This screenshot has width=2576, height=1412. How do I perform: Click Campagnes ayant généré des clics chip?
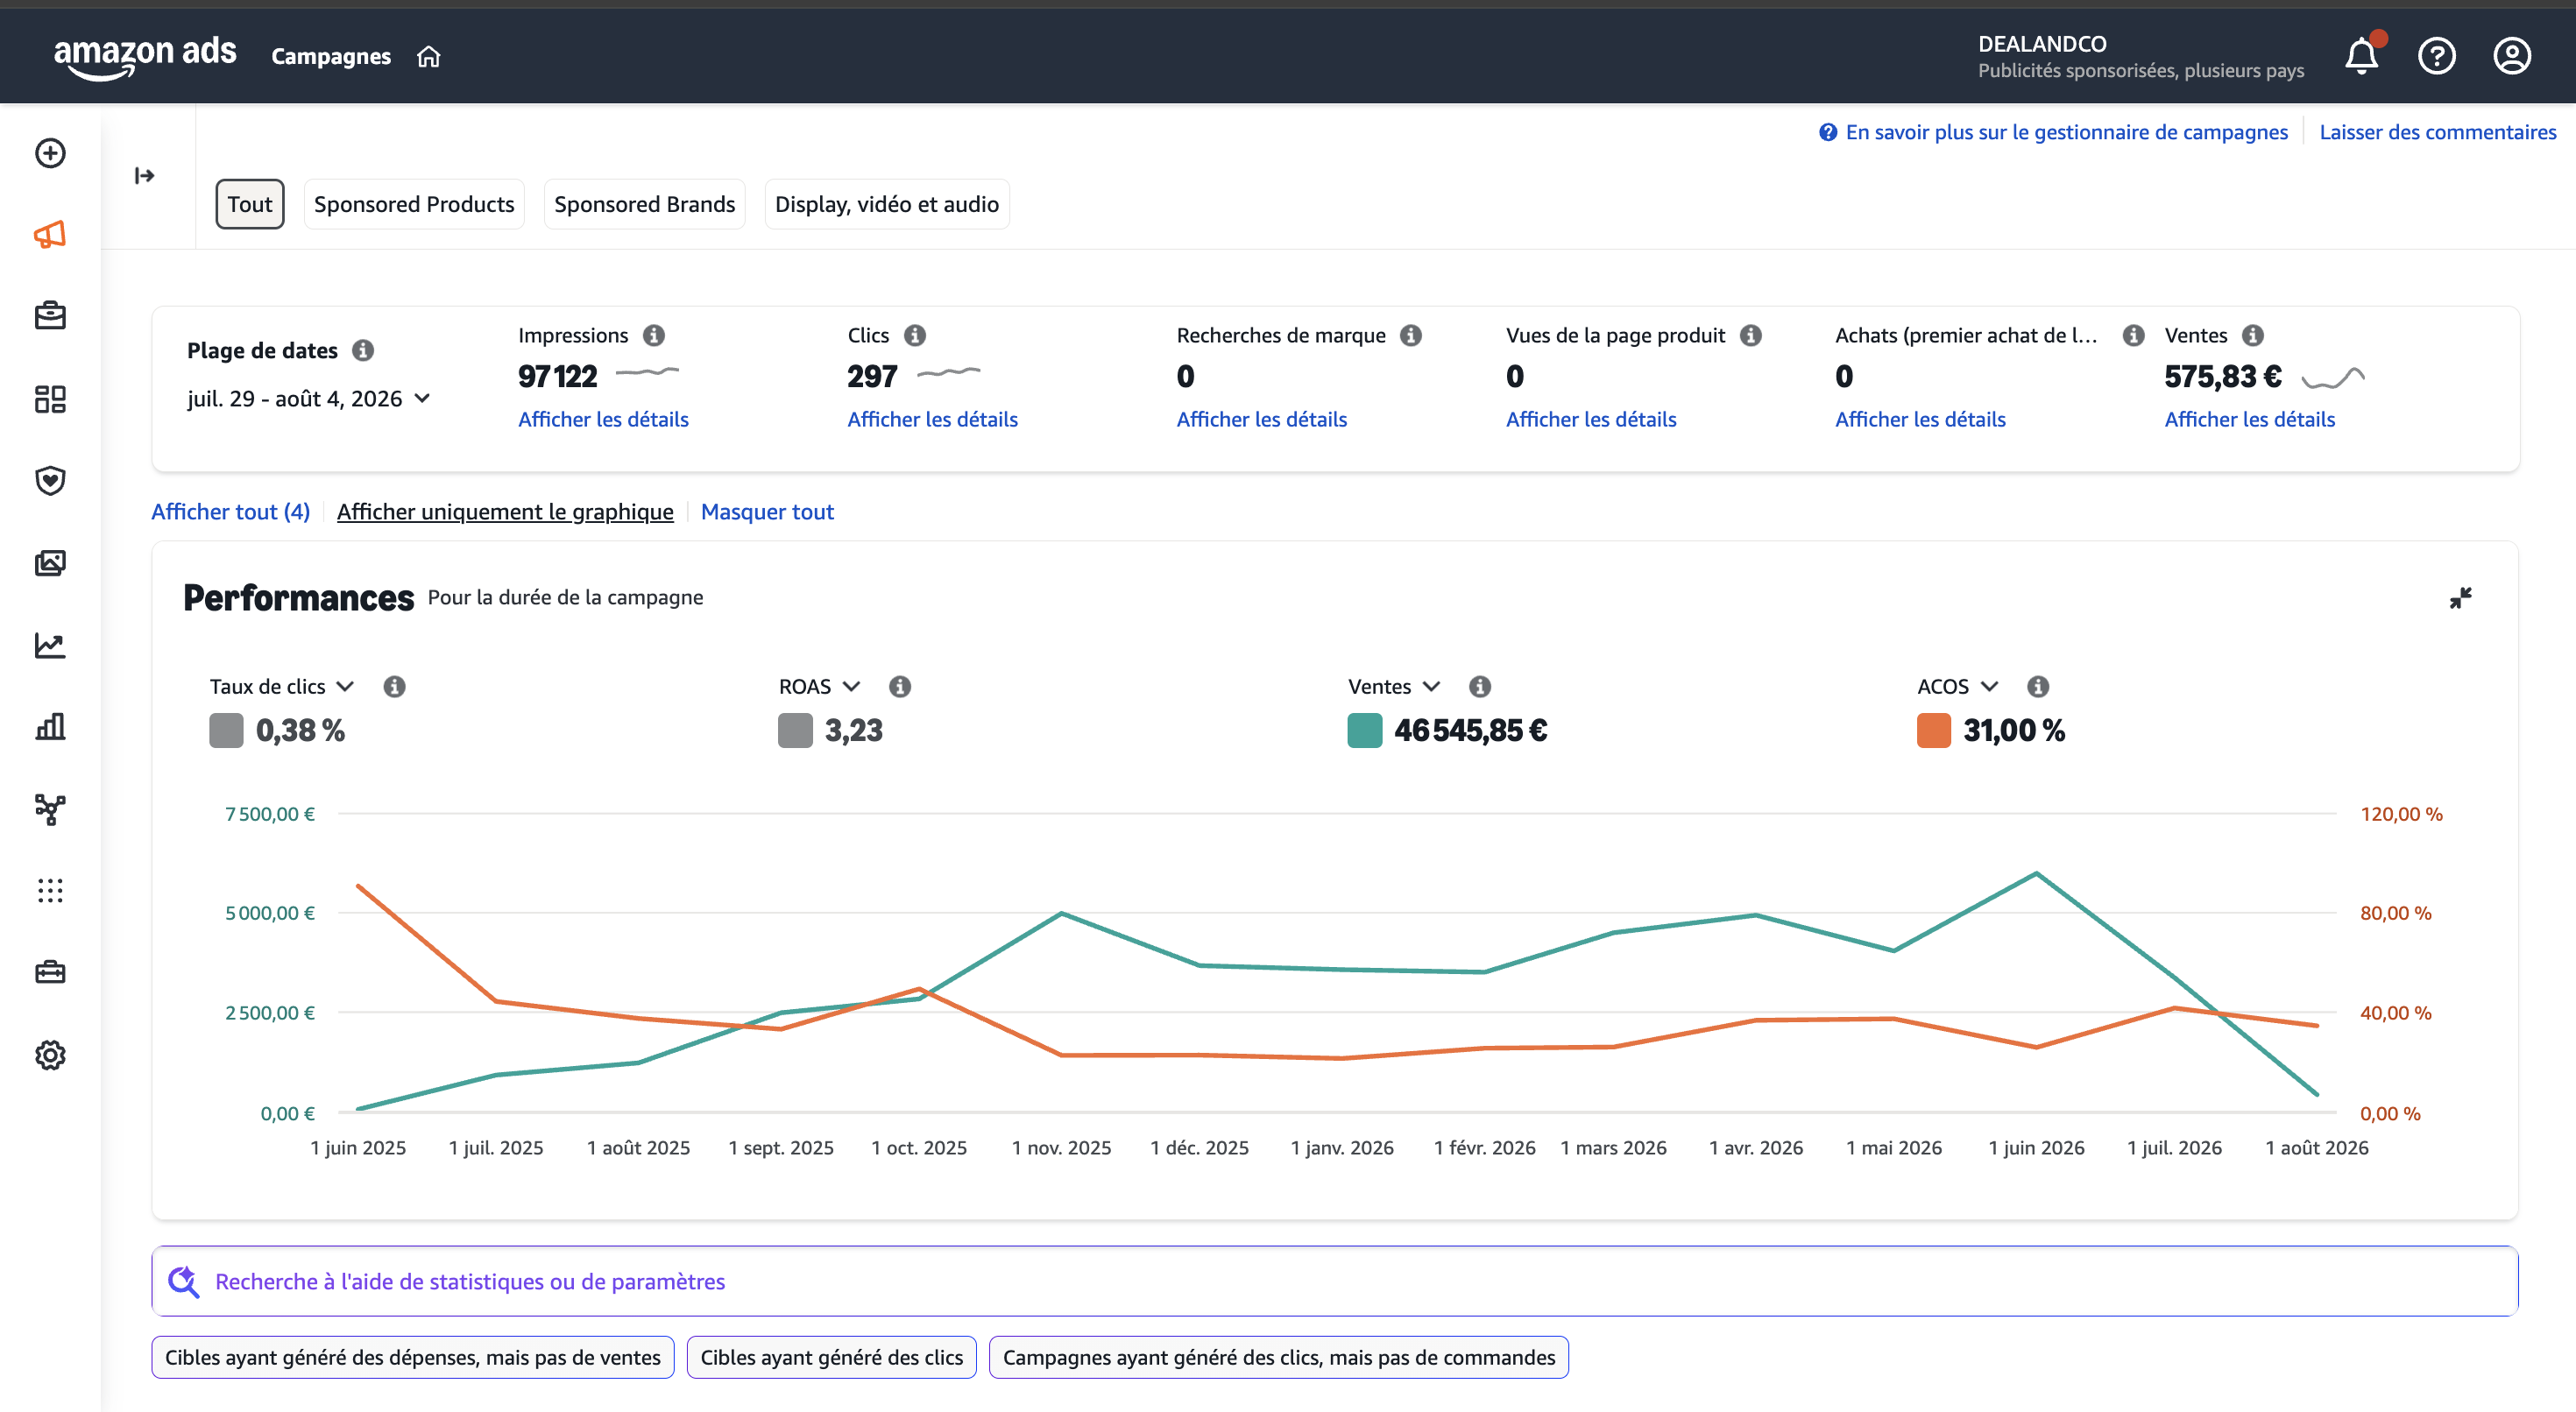[1279, 1357]
